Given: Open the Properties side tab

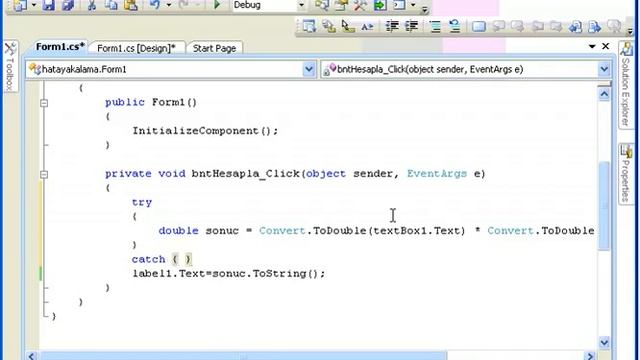Looking at the screenshot, I should 625,173.
